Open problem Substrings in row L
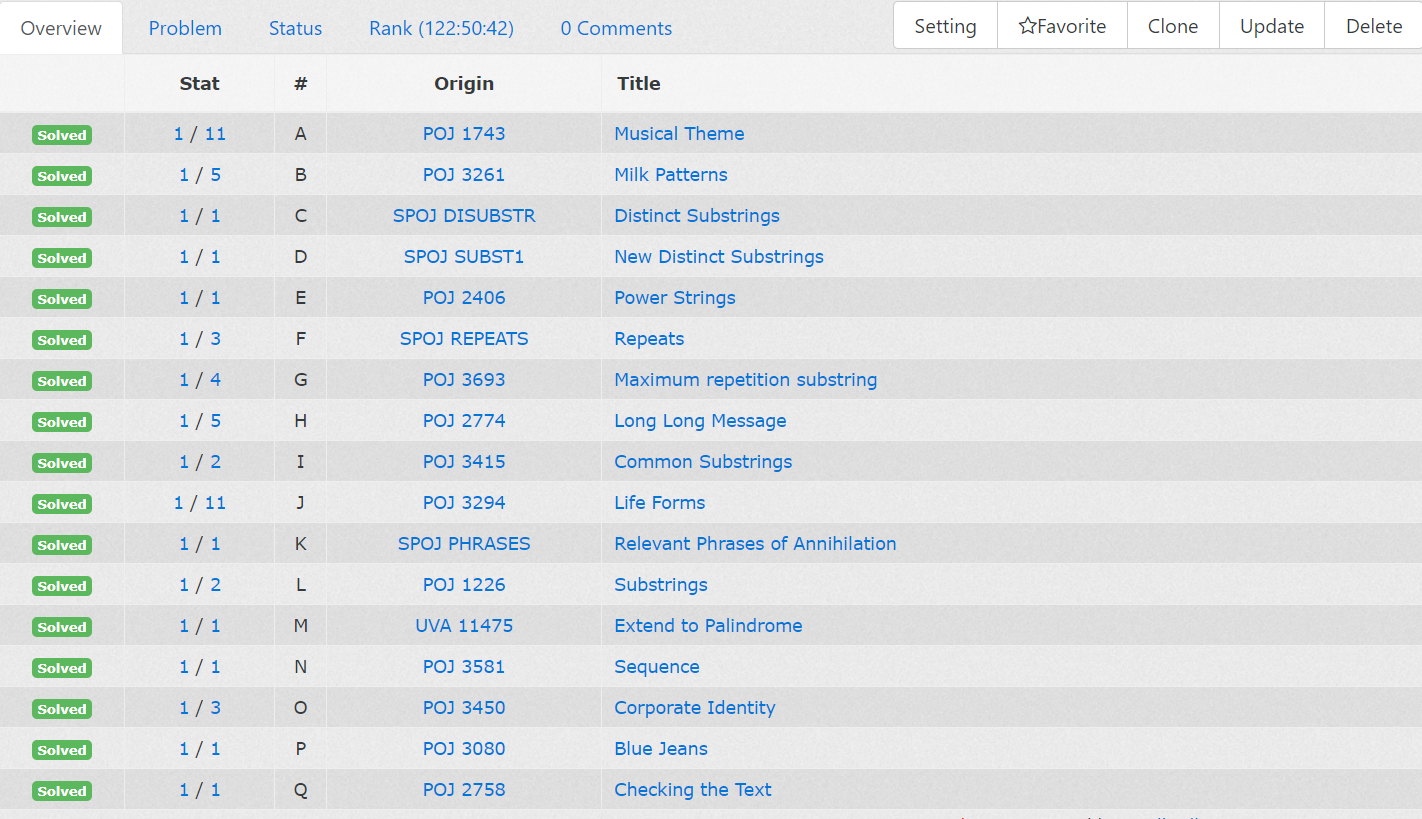The height and width of the screenshot is (819, 1422). (x=661, y=584)
